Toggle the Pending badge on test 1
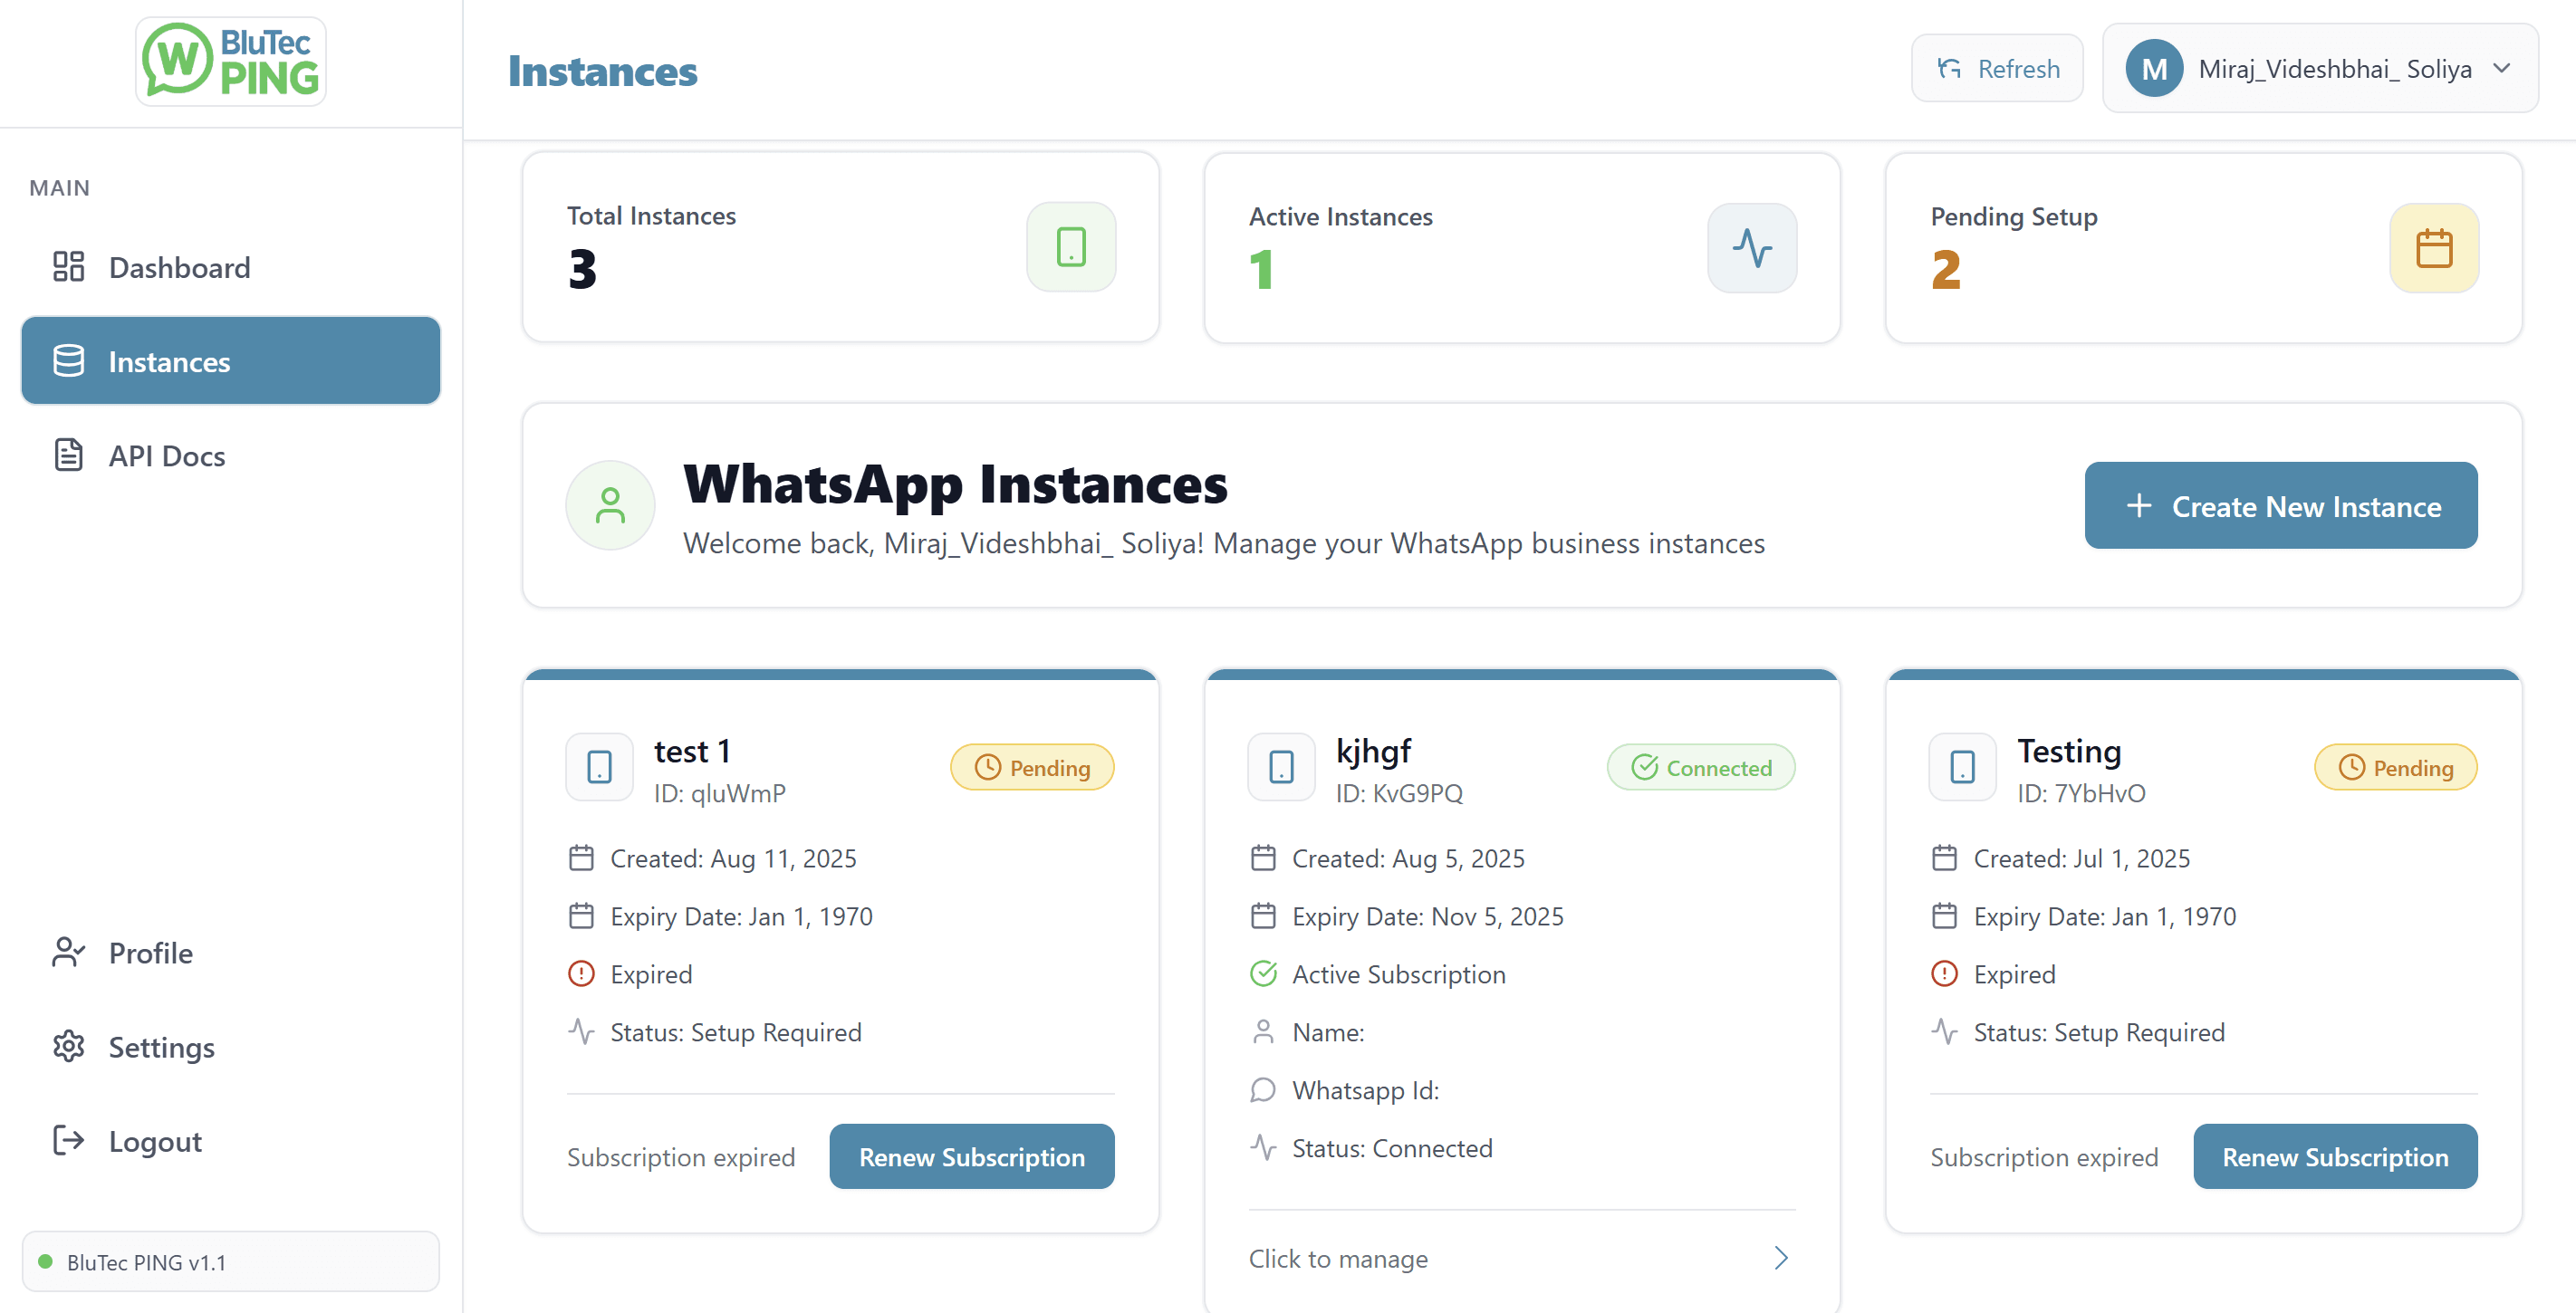The width and height of the screenshot is (2576, 1313). coord(1032,767)
